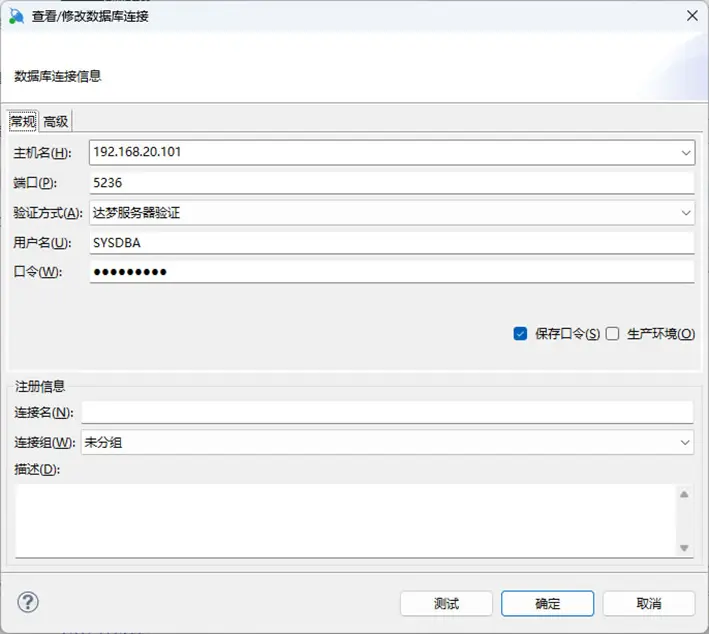This screenshot has height=634, width=709.
Task: Switch to the 高级 tab
Action: coord(56,121)
